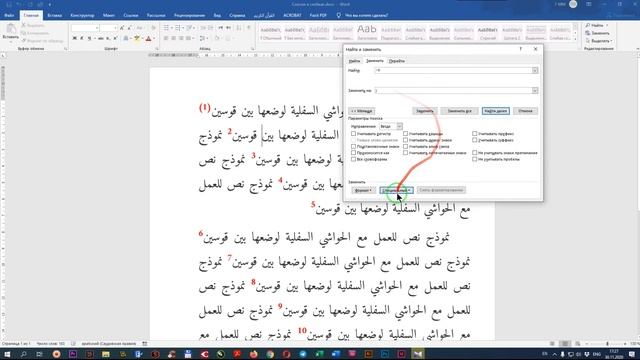Toggle Bold formatting in the ribbon
Image resolution: width=640 pixels, height=360 pixels.
click(74, 38)
